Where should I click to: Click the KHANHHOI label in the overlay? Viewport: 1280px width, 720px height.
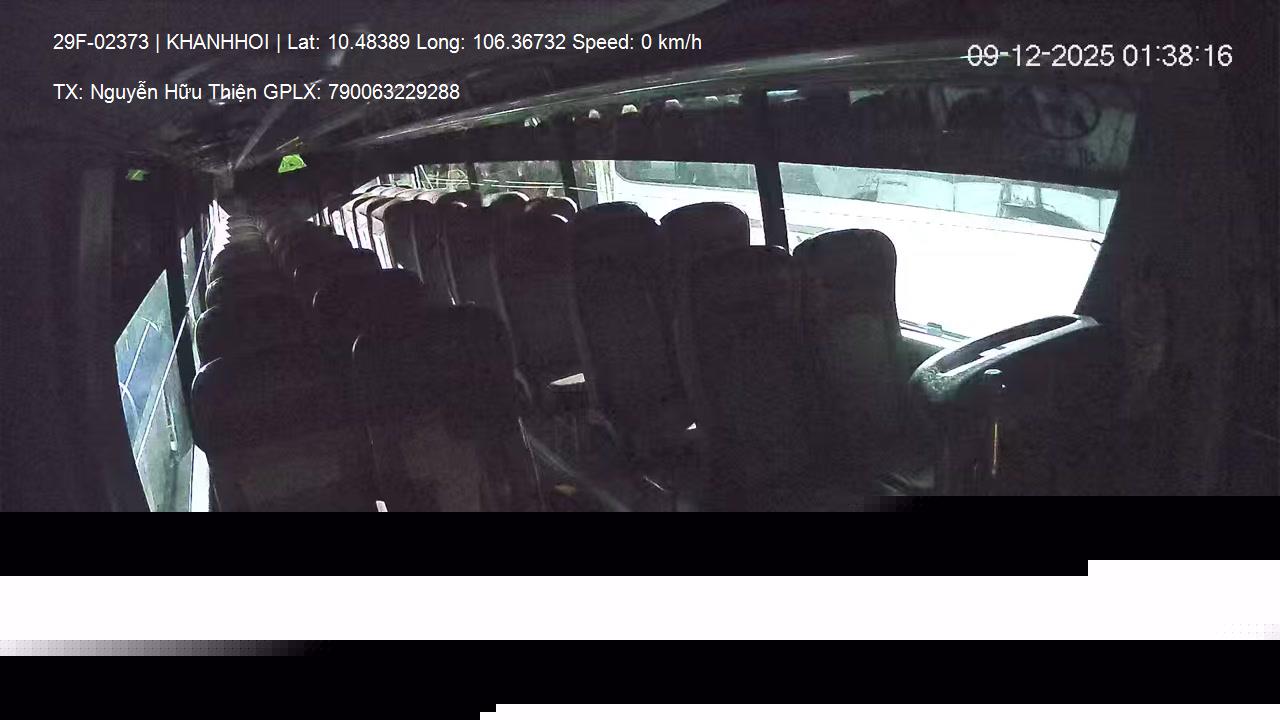click(x=218, y=42)
